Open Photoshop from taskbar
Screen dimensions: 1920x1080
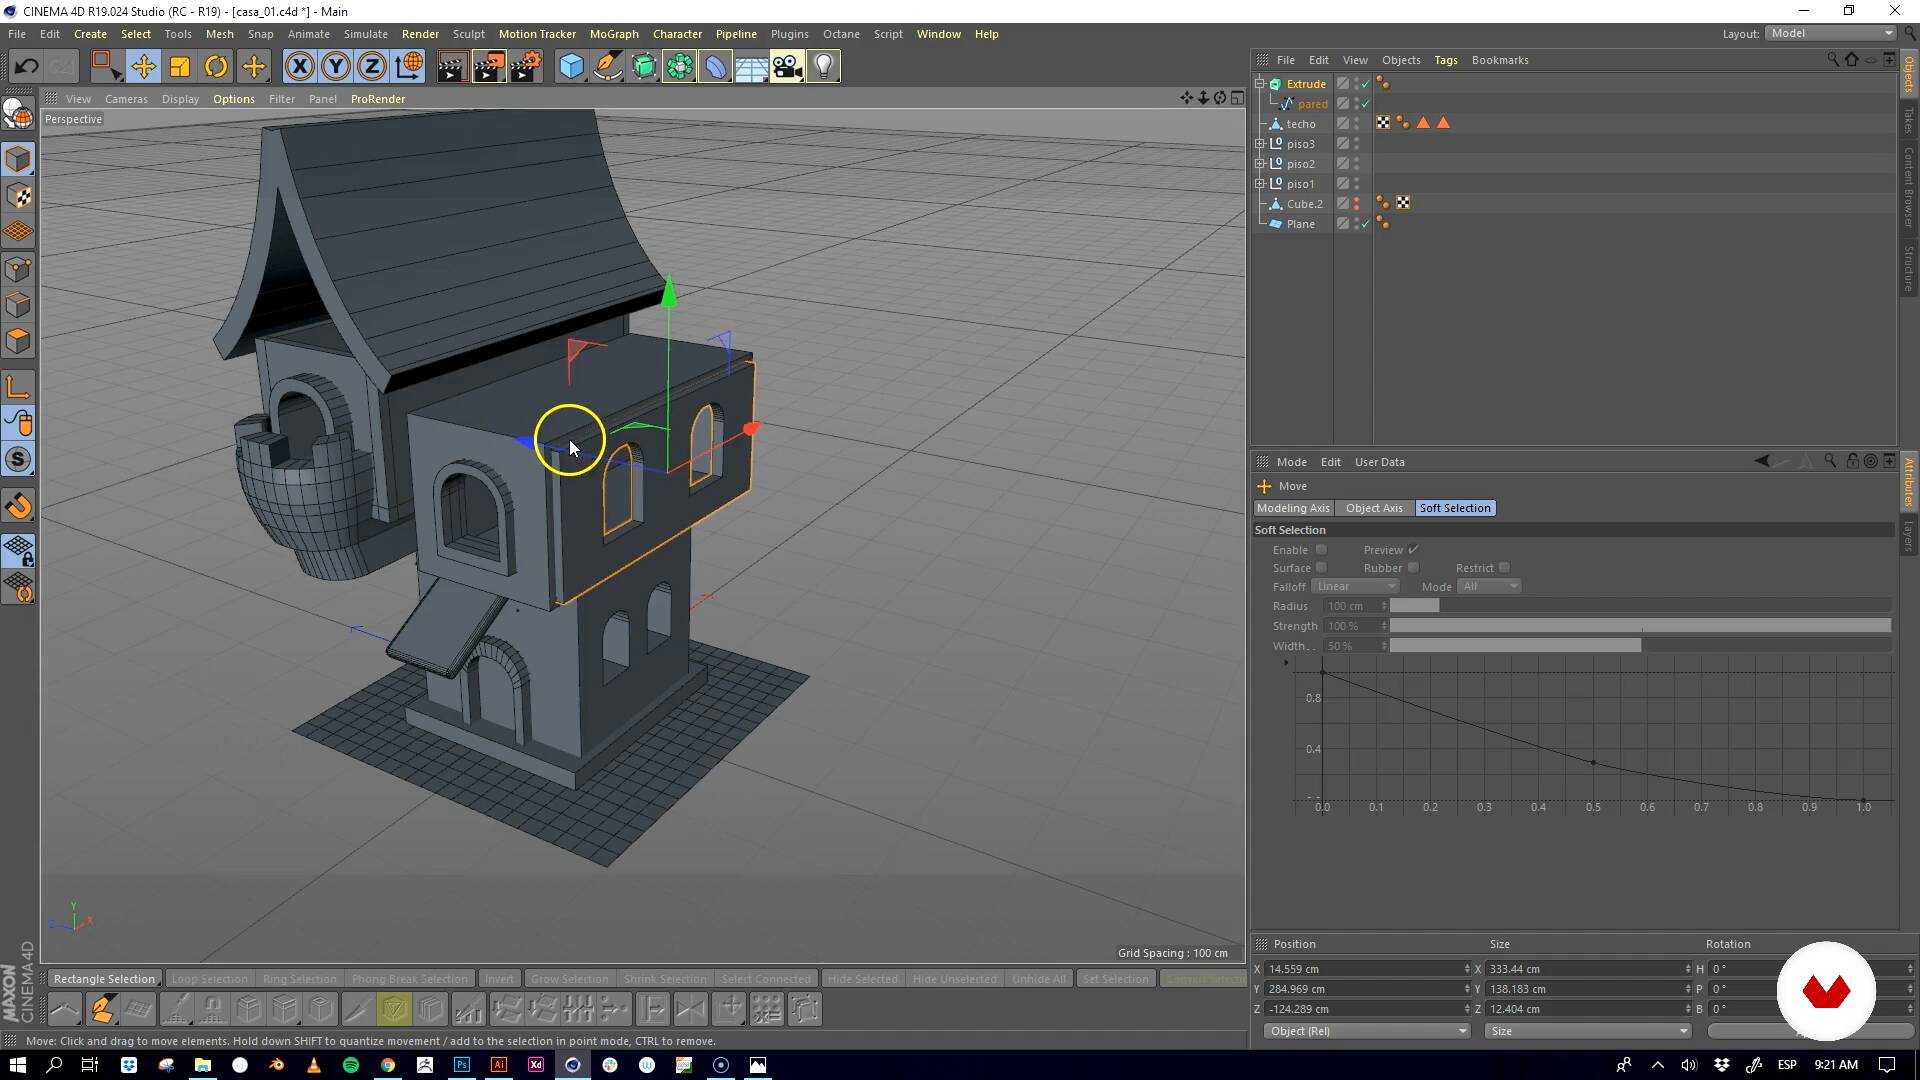pos(461,1065)
